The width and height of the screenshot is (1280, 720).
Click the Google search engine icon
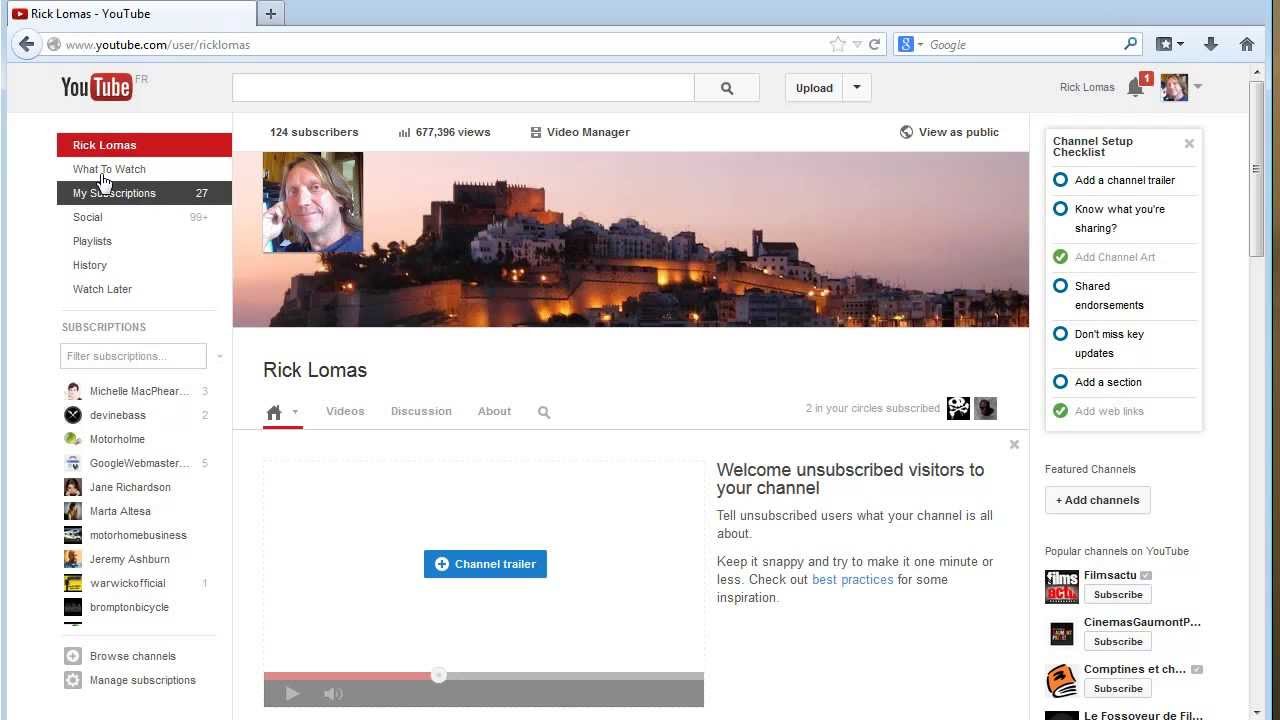[906, 44]
